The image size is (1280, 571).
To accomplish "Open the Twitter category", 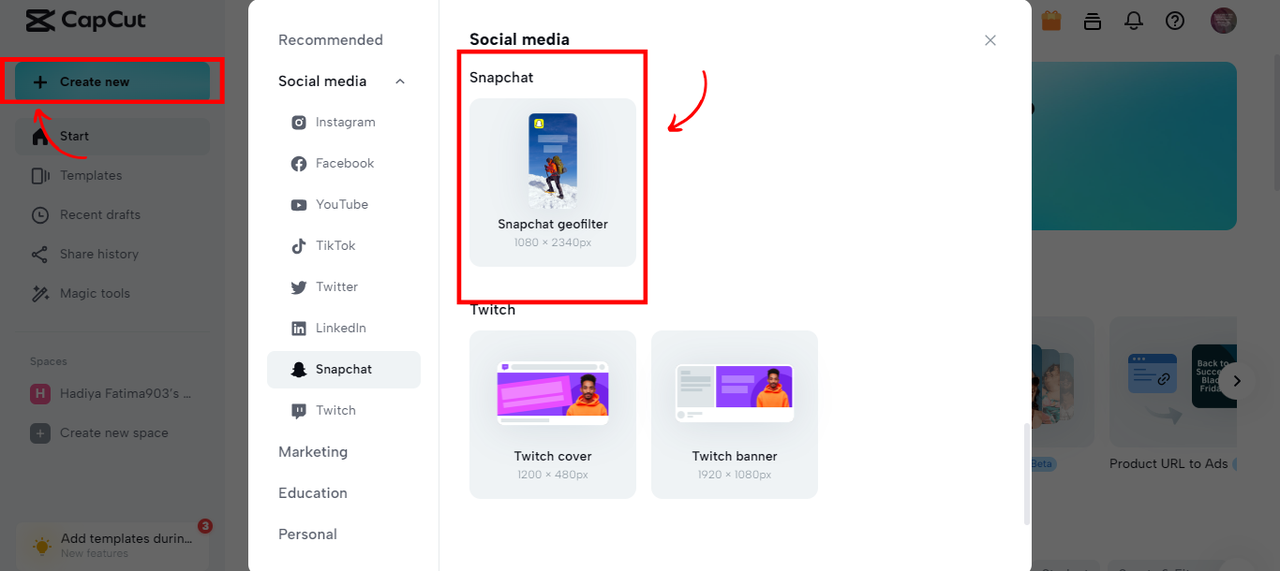I will 336,287.
